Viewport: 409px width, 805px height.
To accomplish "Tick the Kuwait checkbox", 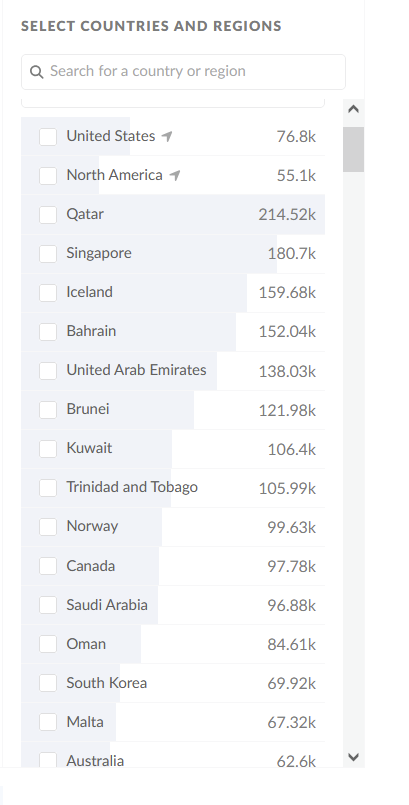I will coord(48,449).
